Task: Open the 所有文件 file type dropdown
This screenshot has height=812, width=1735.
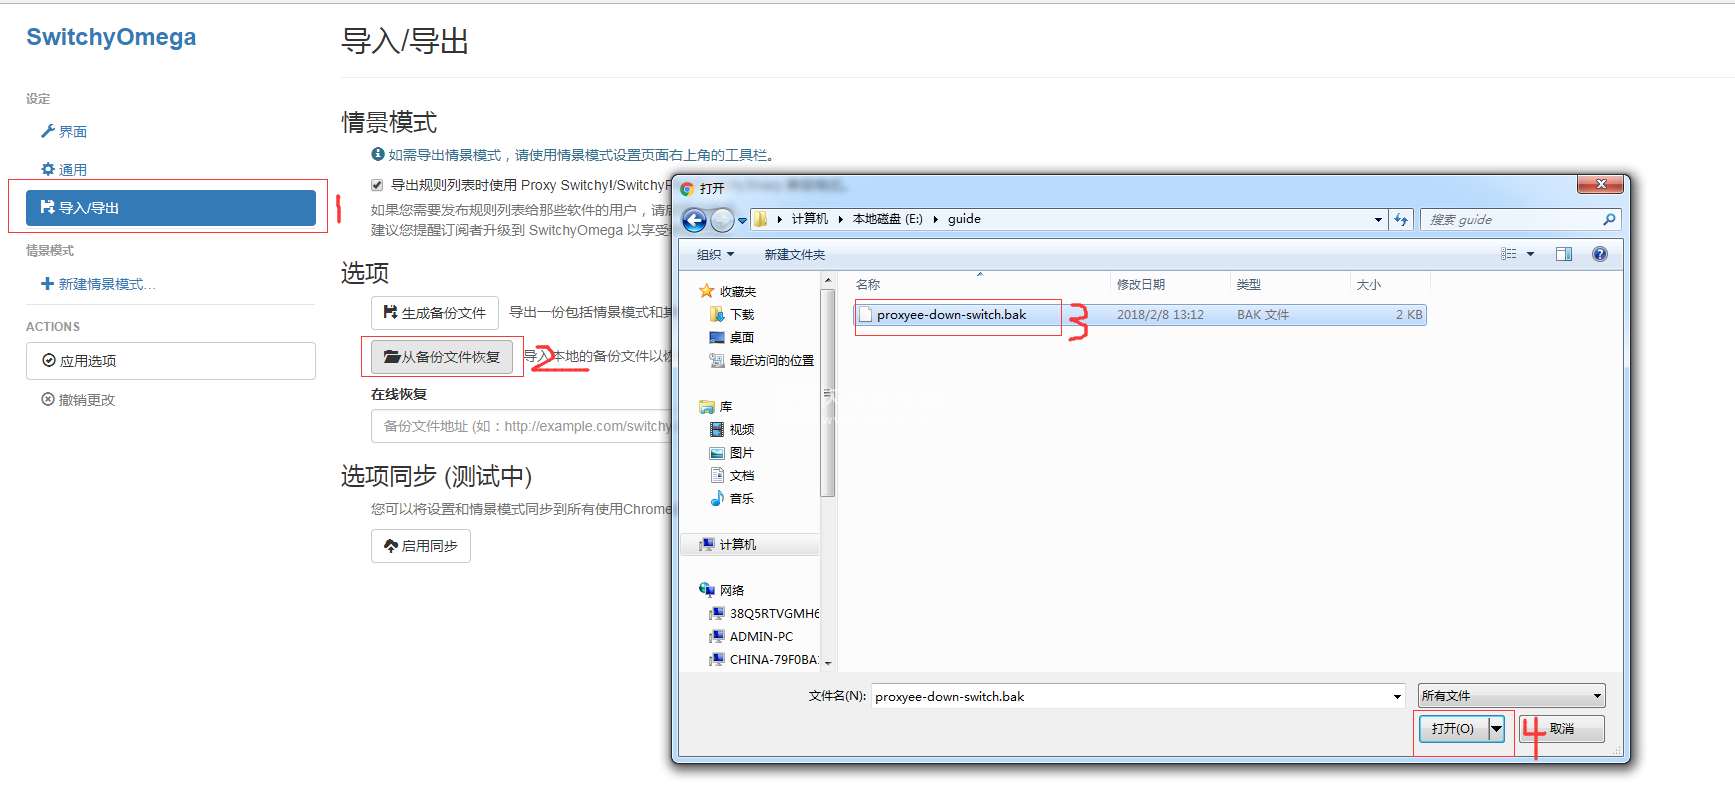Action: 1511,696
